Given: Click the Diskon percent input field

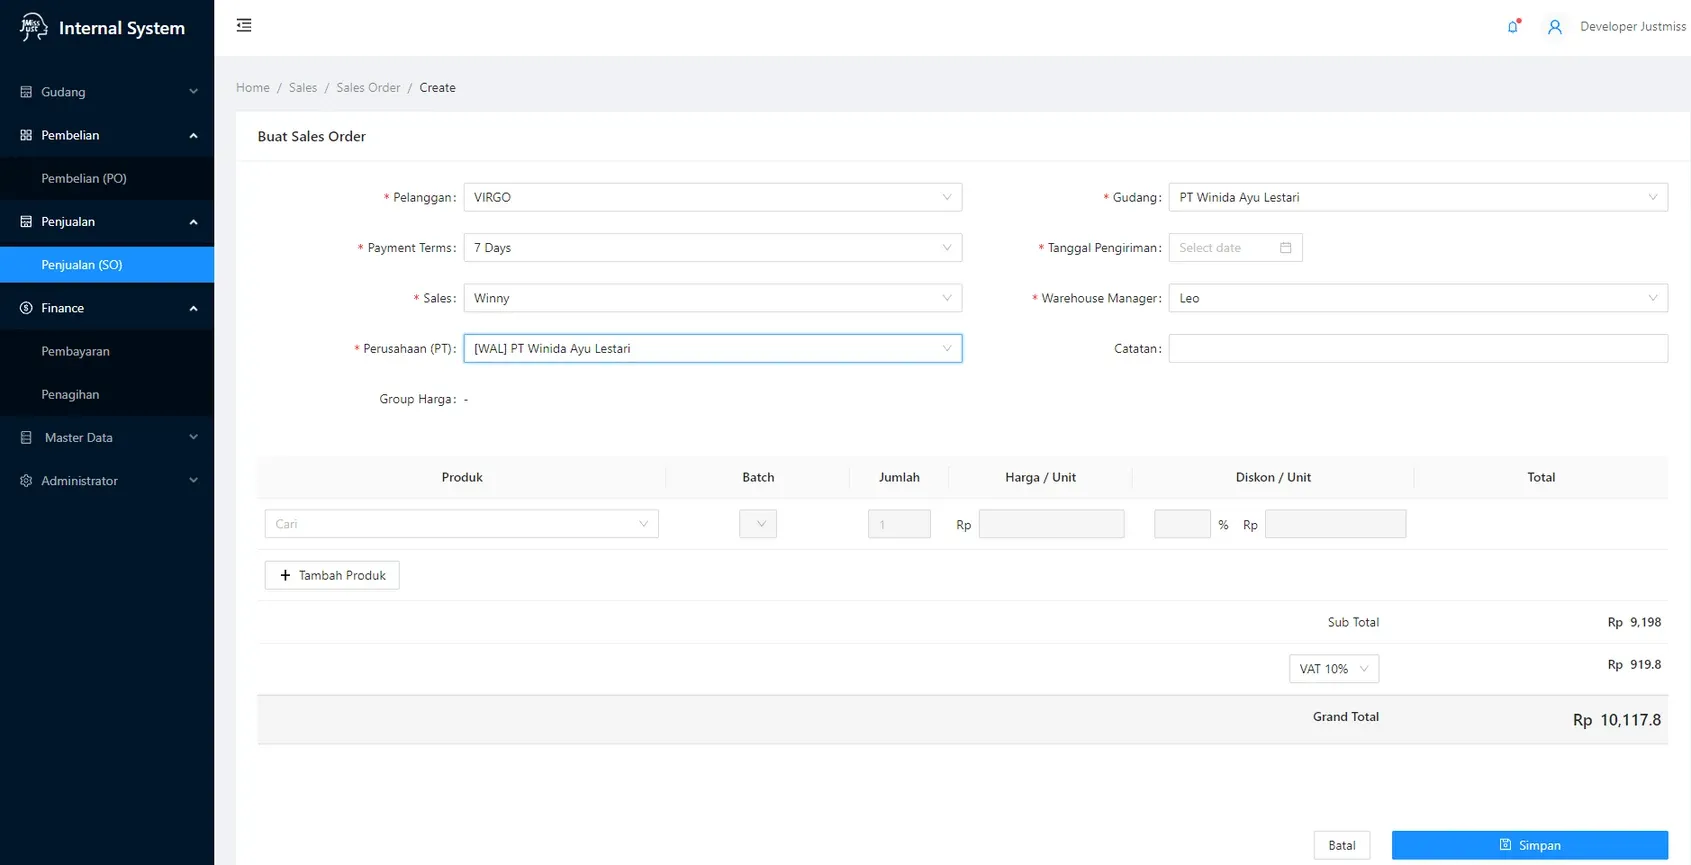Looking at the screenshot, I should [1182, 524].
